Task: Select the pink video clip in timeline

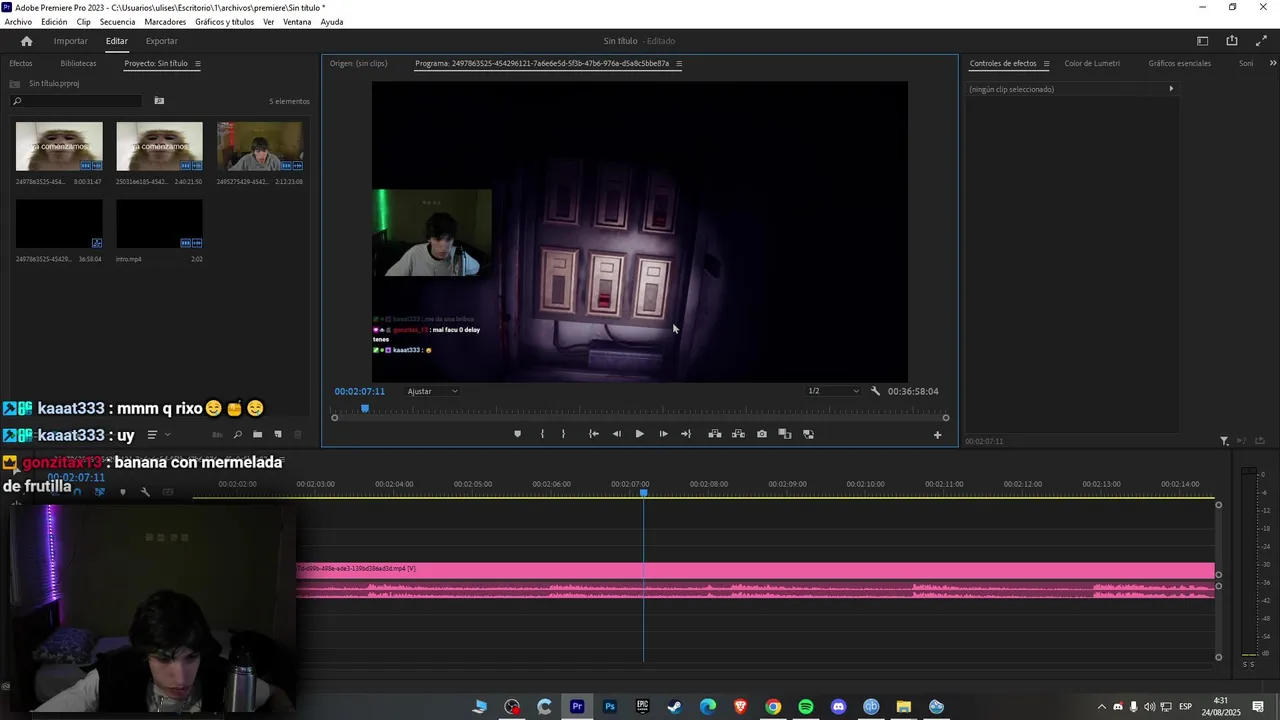Action: [x=755, y=569]
